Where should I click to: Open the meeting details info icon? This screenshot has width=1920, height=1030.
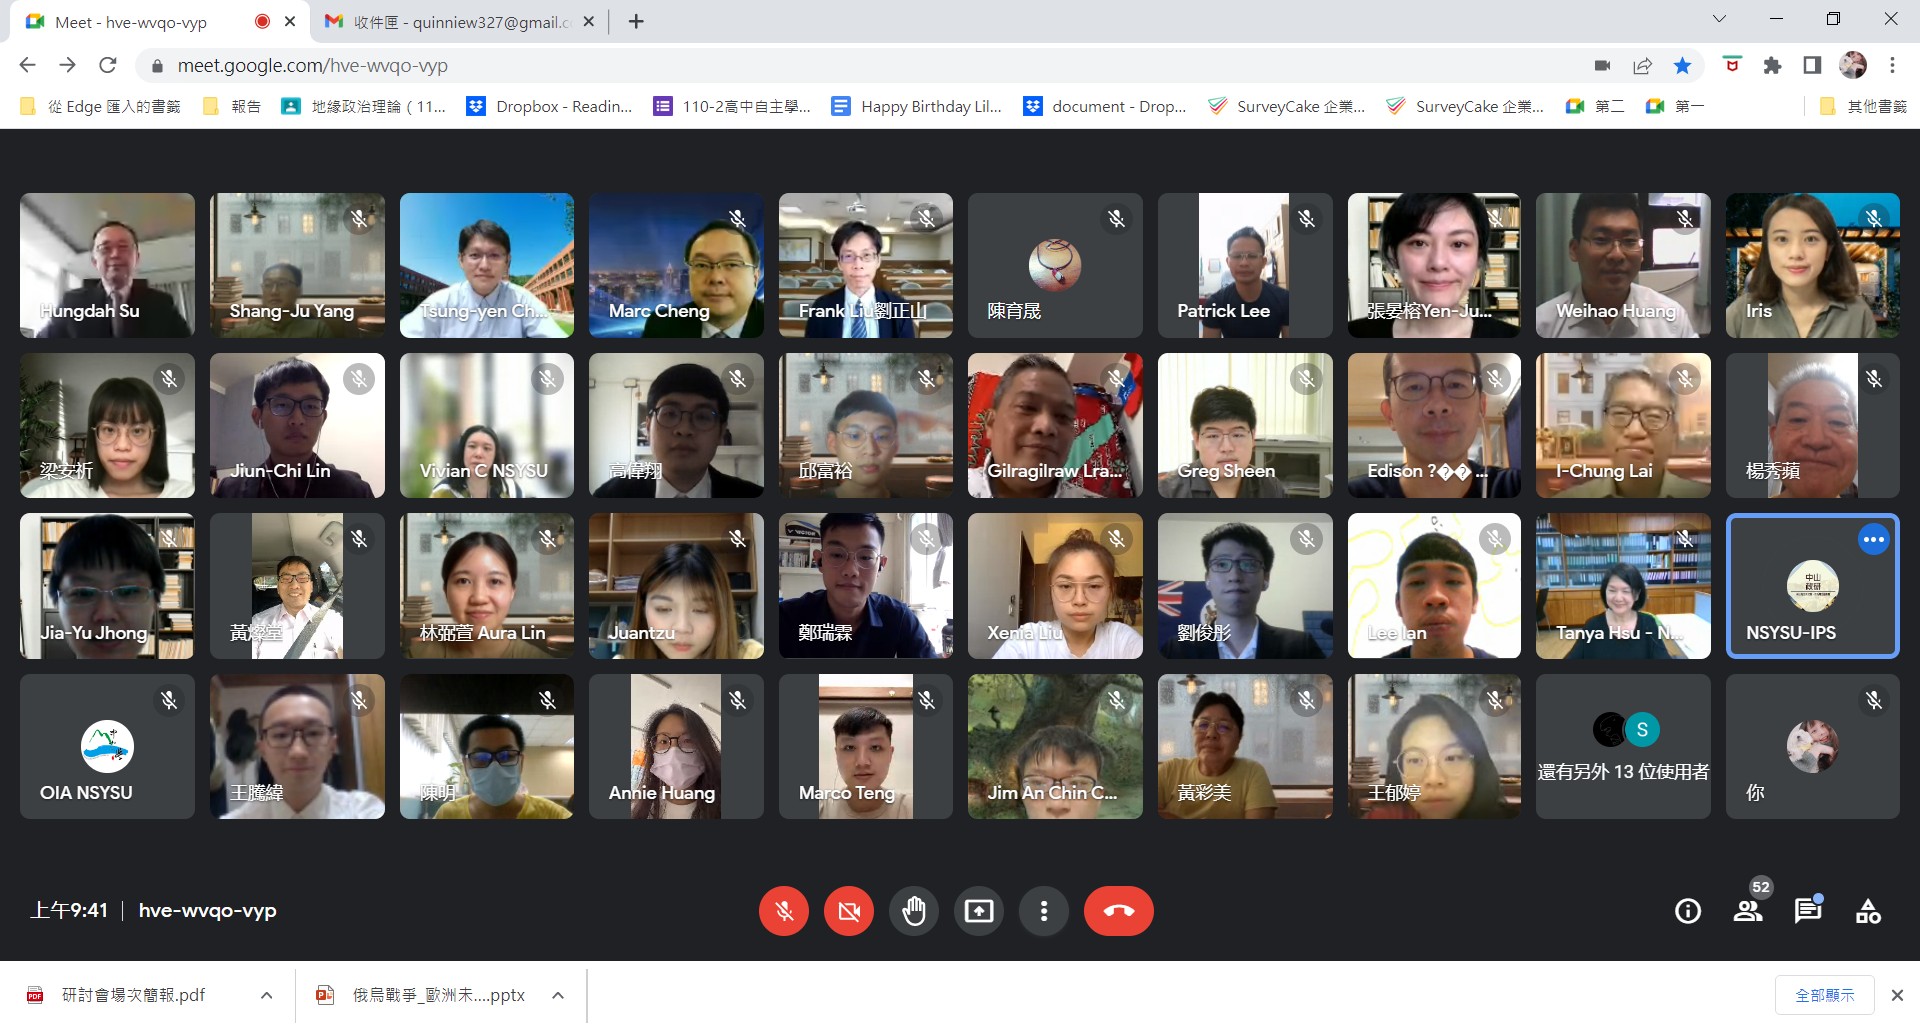[1688, 911]
